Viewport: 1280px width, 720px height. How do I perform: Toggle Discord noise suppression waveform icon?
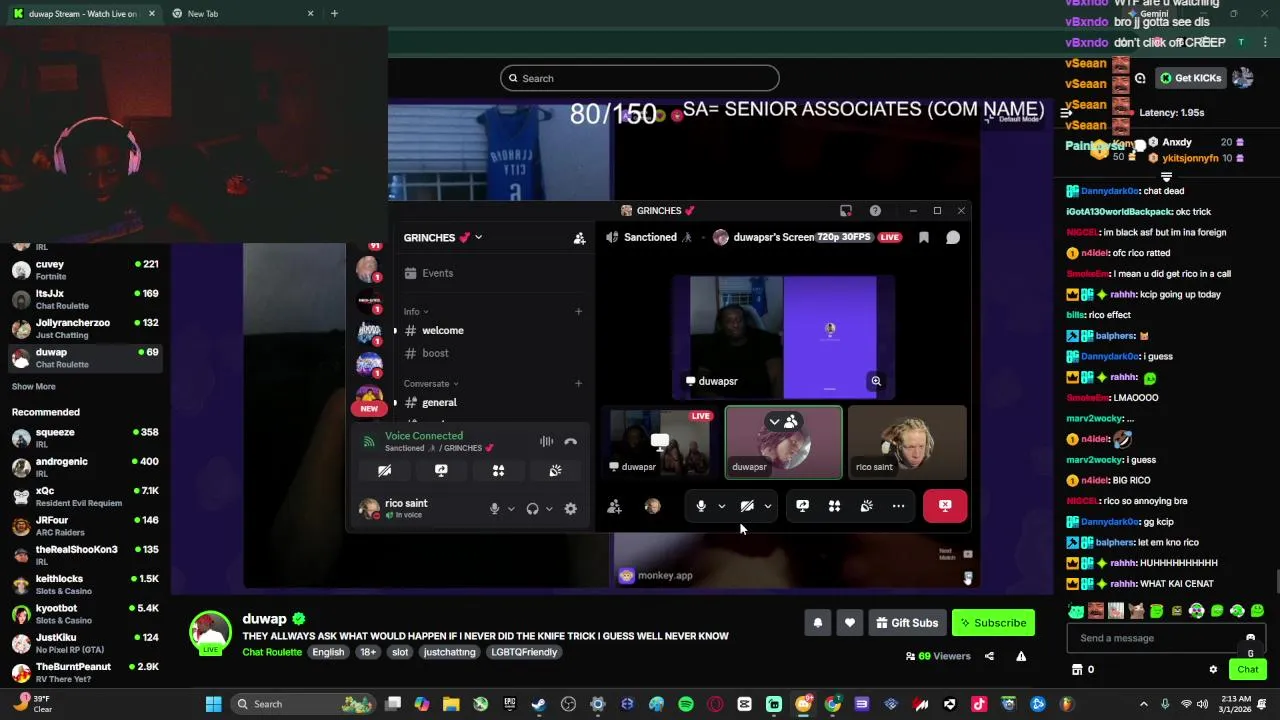point(546,441)
